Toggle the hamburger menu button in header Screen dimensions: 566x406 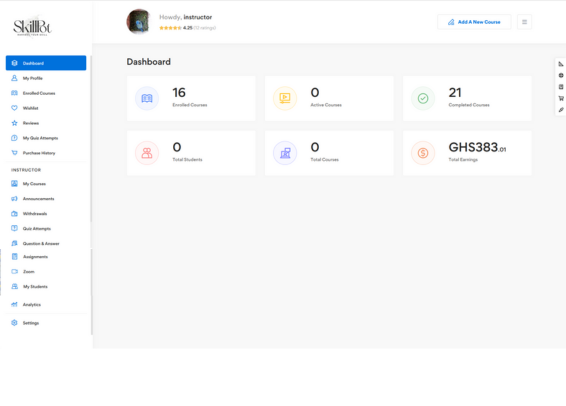click(x=524, y=22)
